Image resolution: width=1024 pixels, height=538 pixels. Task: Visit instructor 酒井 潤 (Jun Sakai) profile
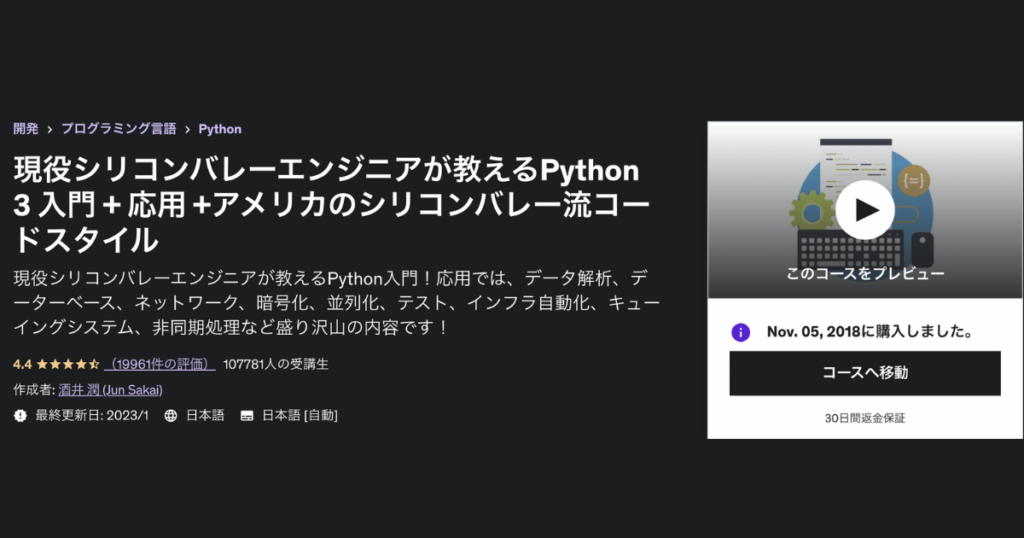(x=110, y=390)
